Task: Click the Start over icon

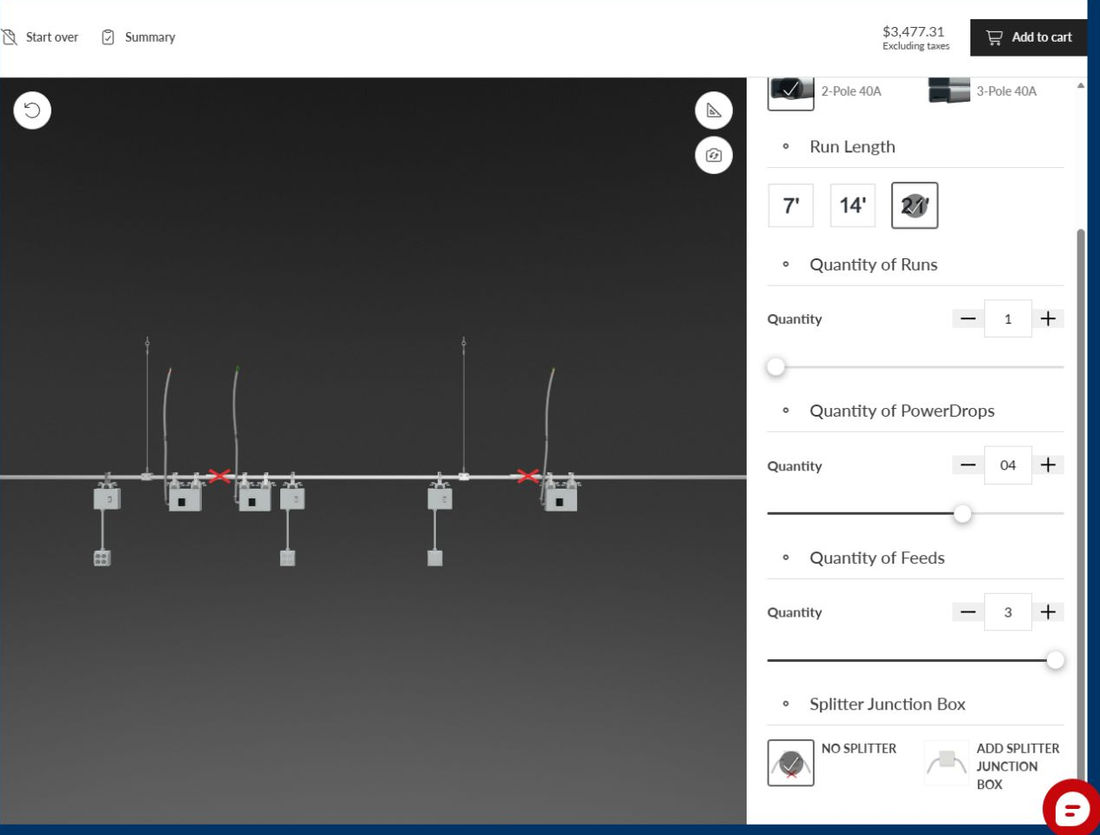Action: 9,37
